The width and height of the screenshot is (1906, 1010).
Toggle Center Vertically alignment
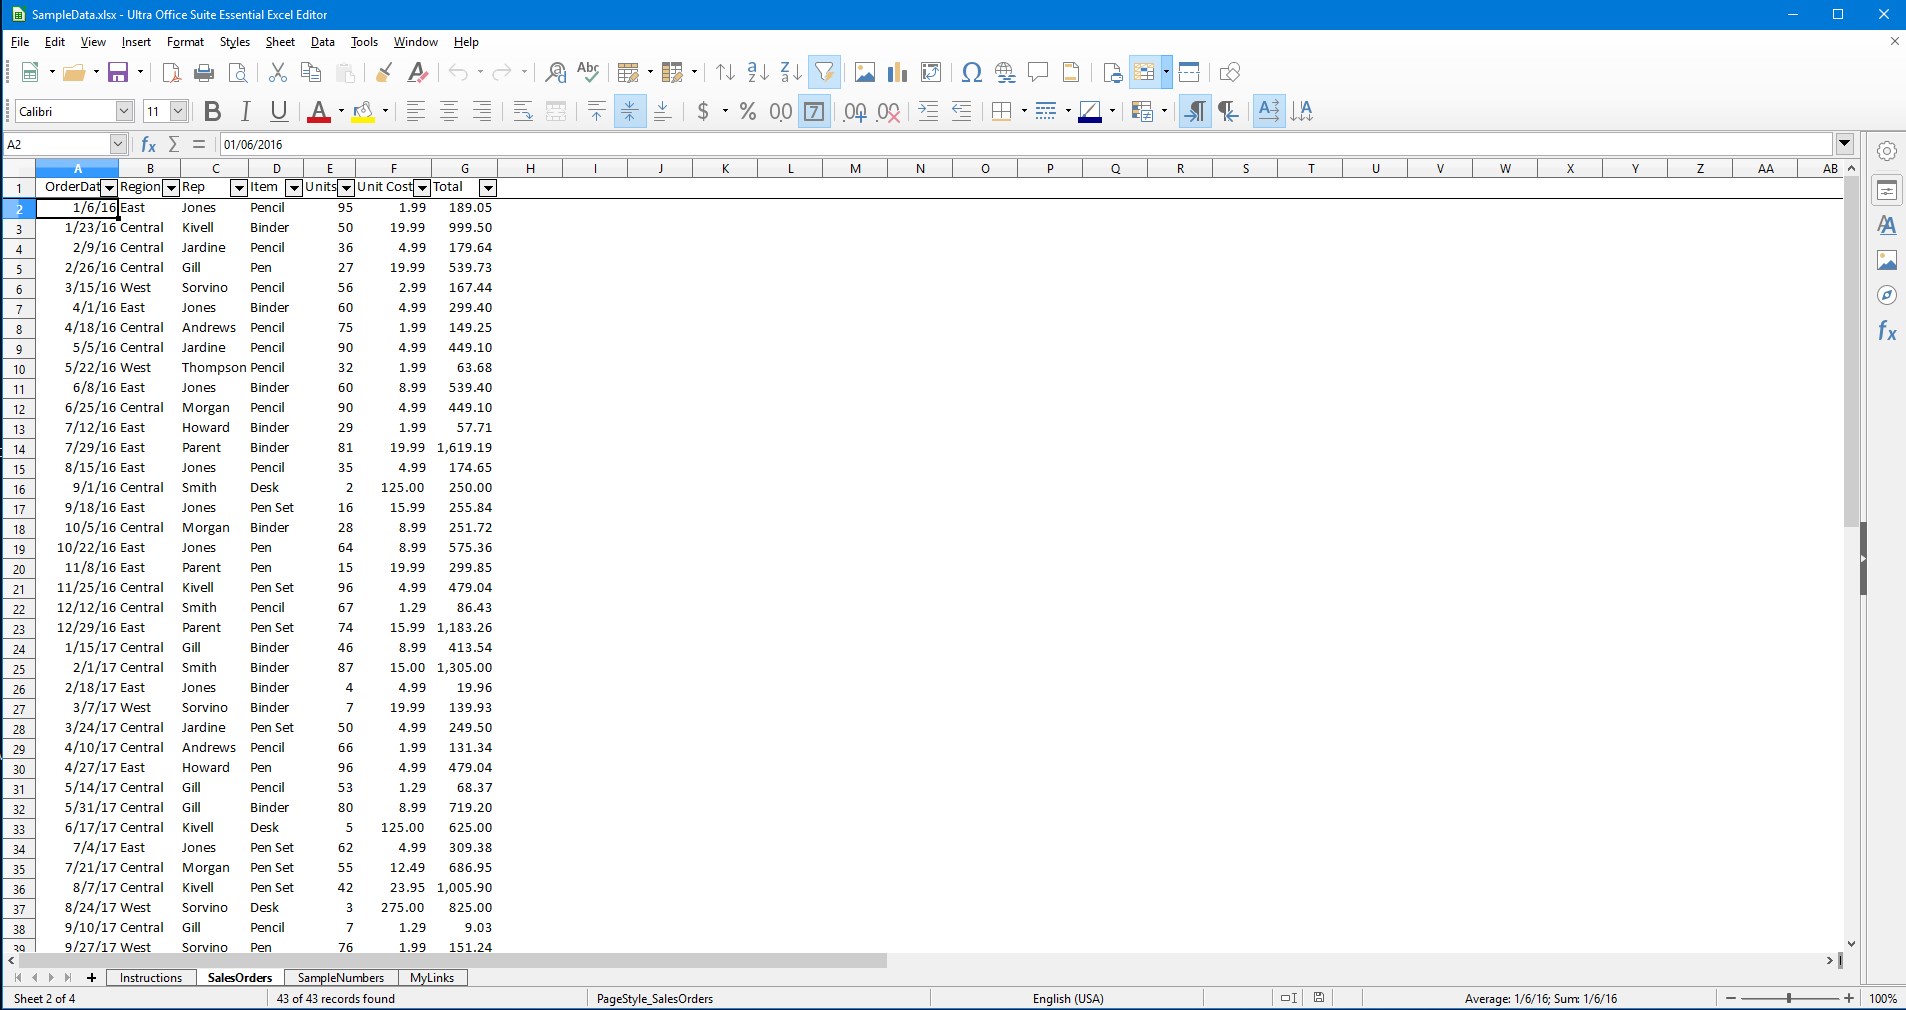[630, 111]
